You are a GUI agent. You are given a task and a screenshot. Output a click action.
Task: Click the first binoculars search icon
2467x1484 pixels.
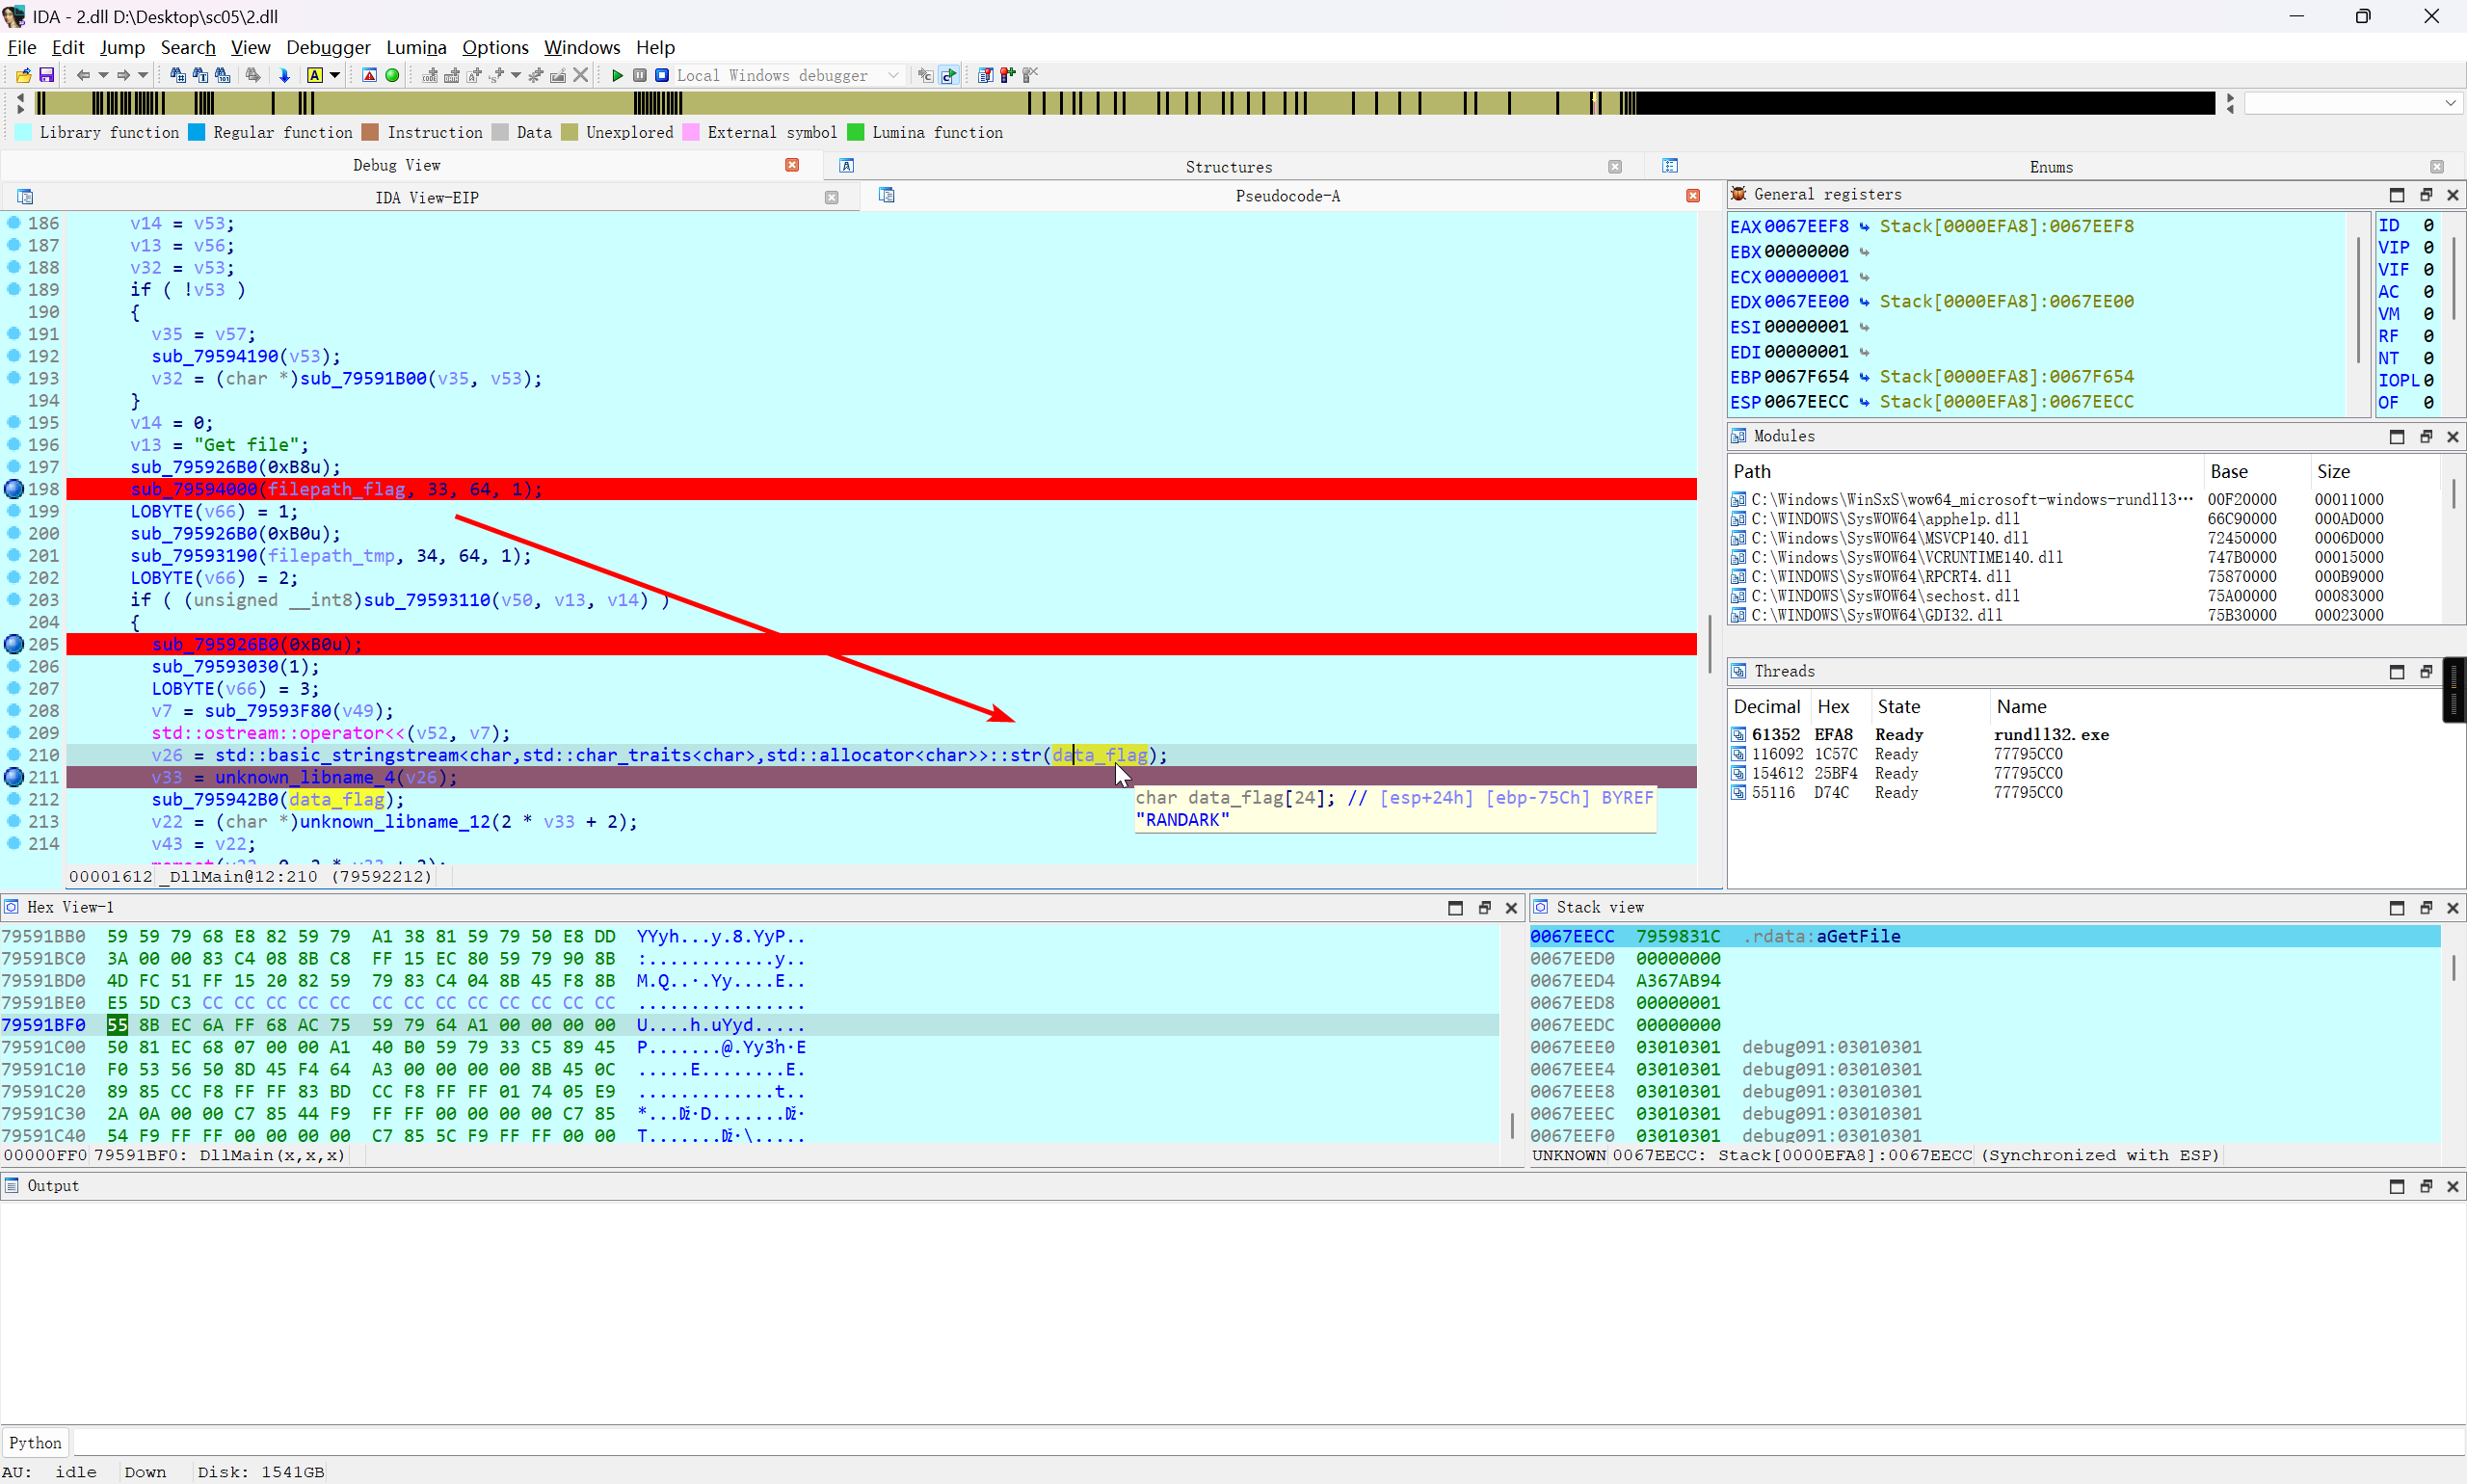pos(178,75)
